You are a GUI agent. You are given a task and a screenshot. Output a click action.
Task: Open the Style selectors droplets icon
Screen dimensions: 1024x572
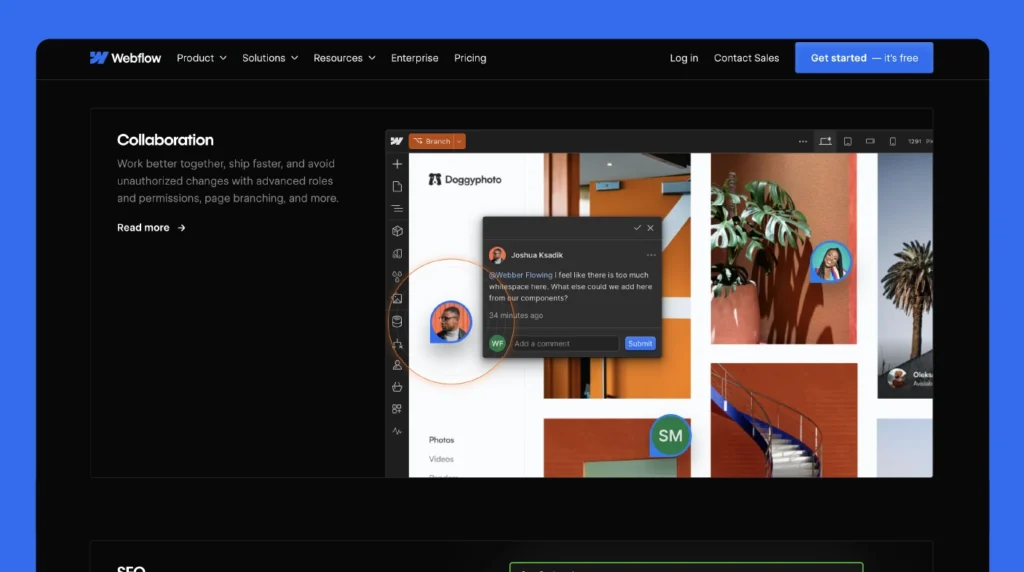[x=397, y=276]
